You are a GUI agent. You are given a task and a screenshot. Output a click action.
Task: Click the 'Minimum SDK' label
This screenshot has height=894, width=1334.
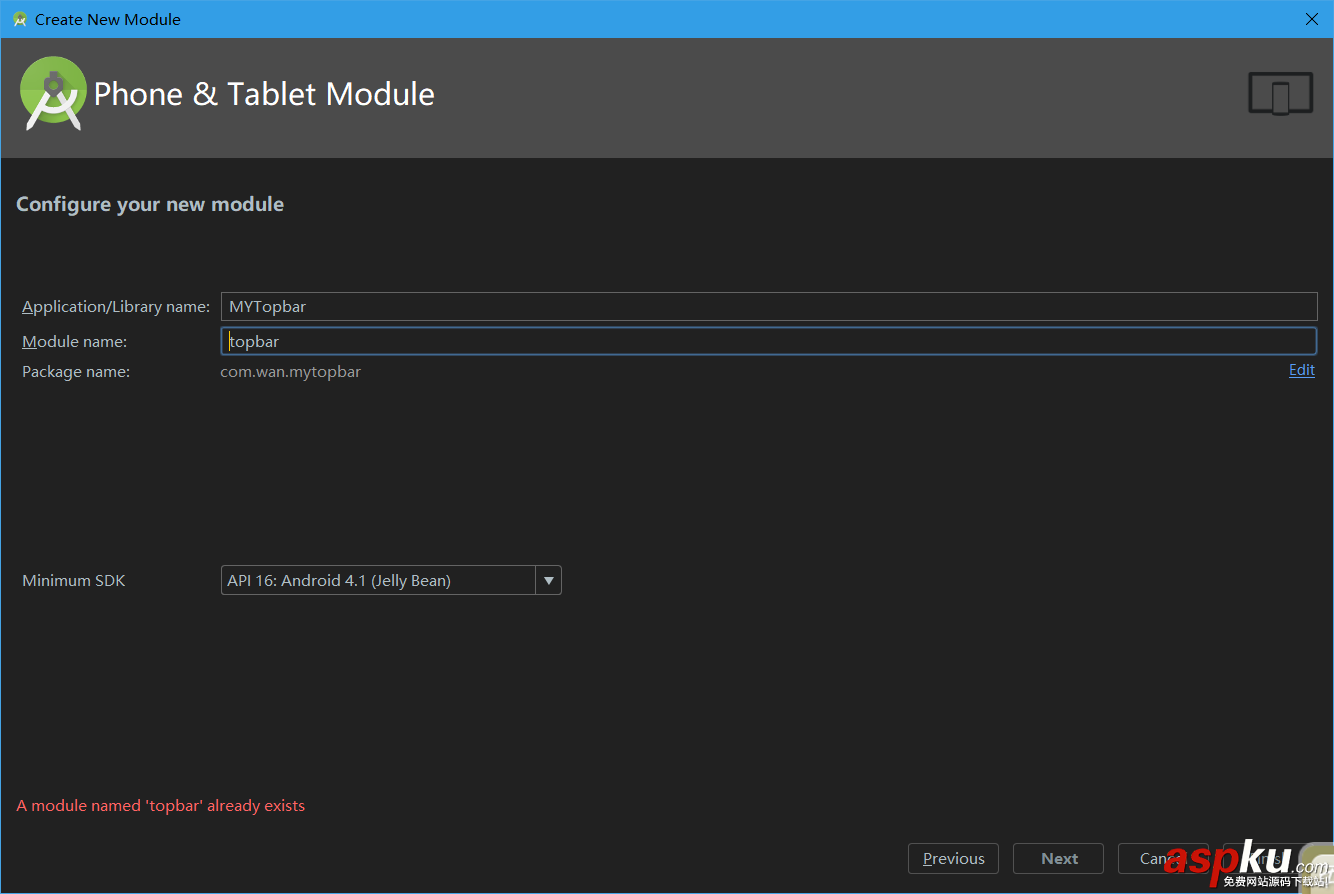(74, 581)
